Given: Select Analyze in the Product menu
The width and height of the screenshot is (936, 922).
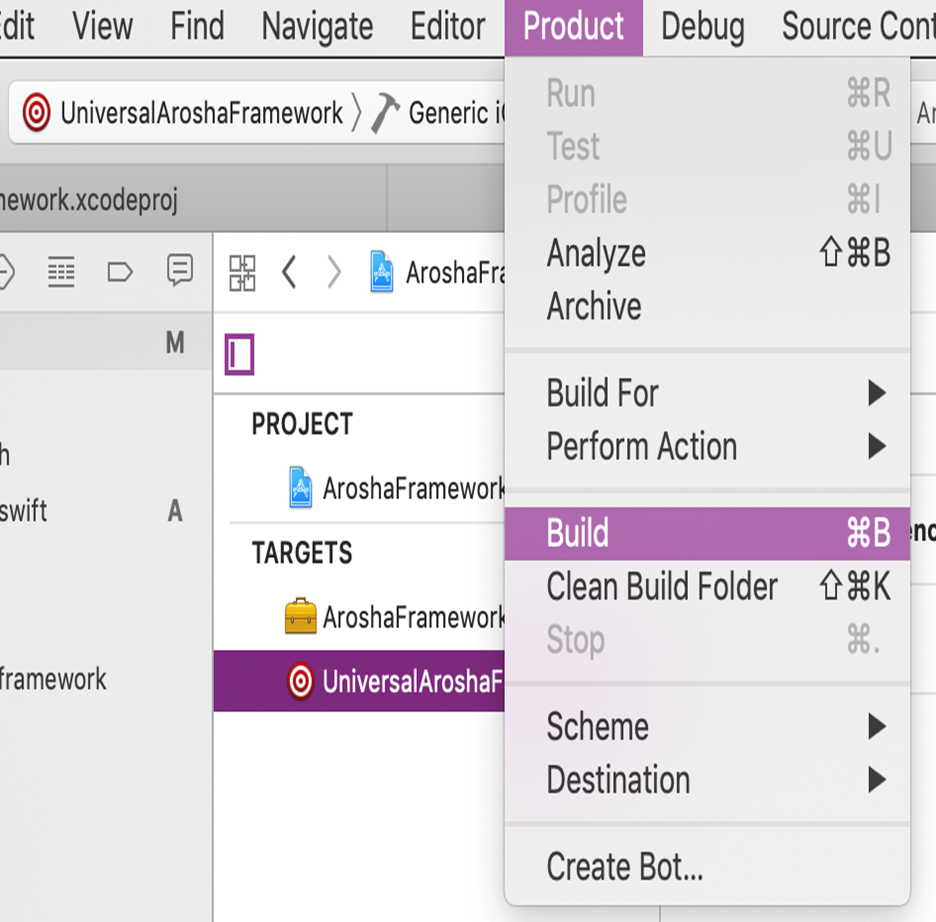Looking at the screenshot, I should coord(707,253).
